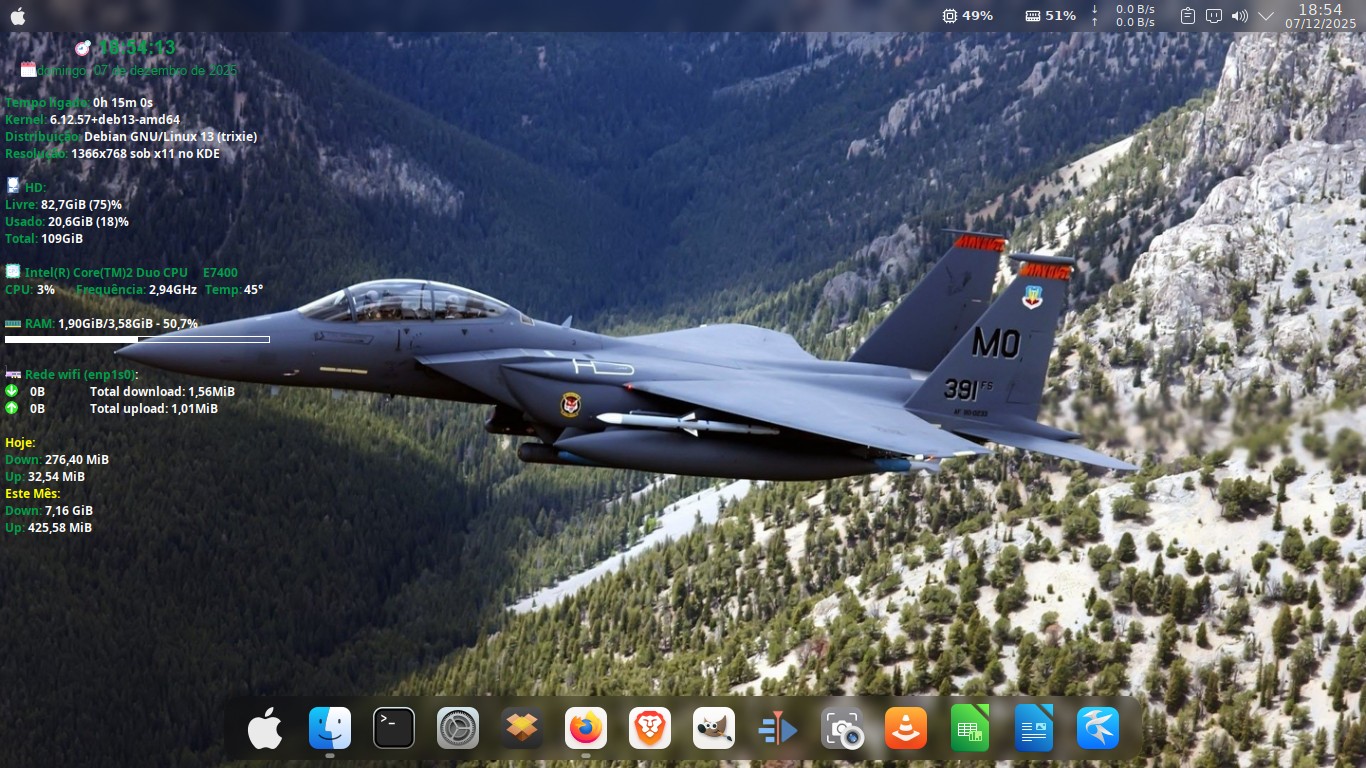Image resolution: width=1366 pixels, height=768 pixels.
Task: Launch the screenshot camera tool in dock
Action: coord(842,728)
